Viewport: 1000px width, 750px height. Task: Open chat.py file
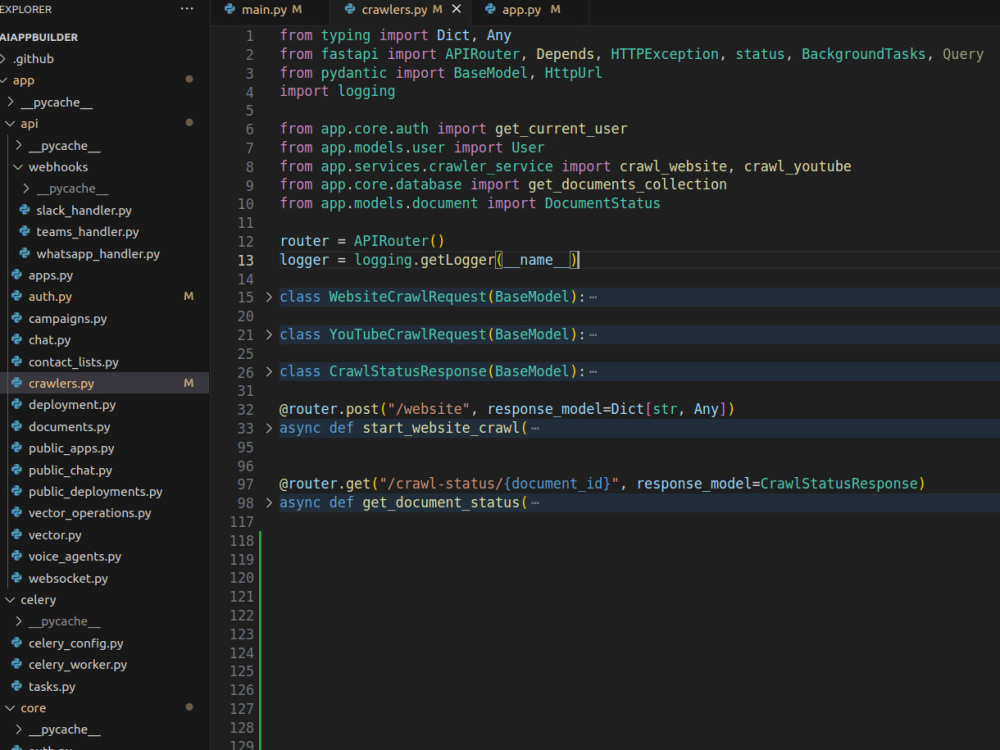tap(49, 340)
